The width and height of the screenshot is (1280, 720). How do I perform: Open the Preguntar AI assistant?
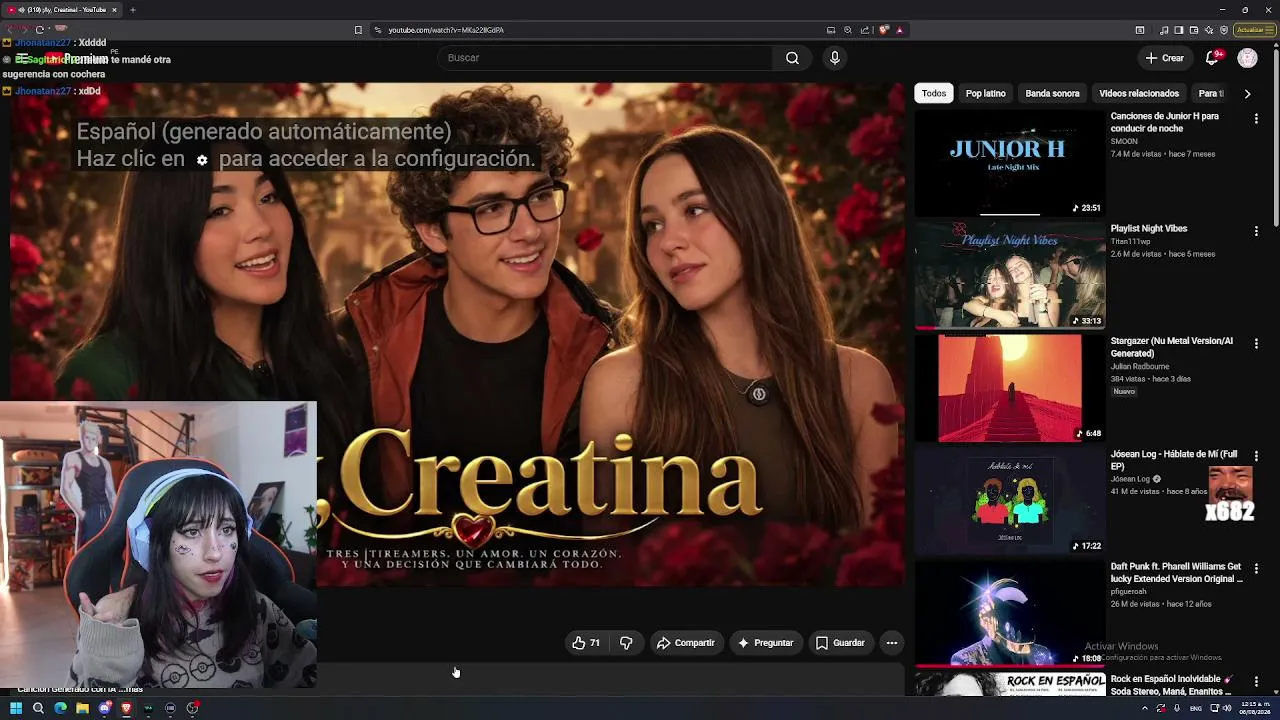[x=765, y=643]
